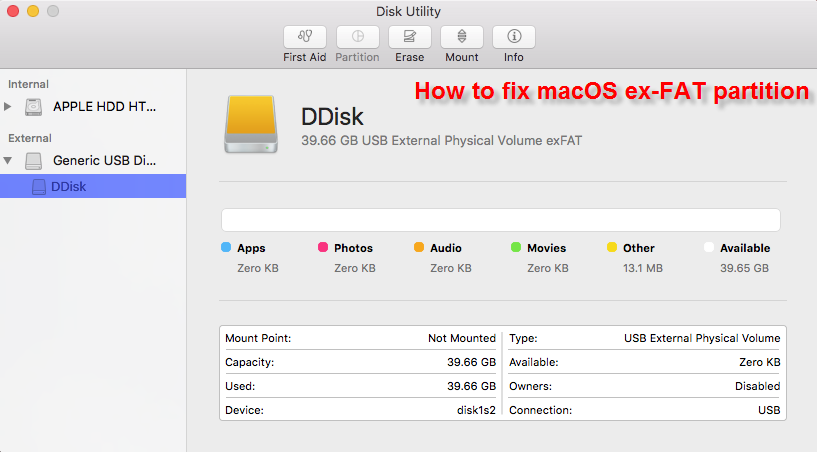Expand the APPLE HDD disclosure triangle
Screen dimensions: 817x452
click(8, 107)
